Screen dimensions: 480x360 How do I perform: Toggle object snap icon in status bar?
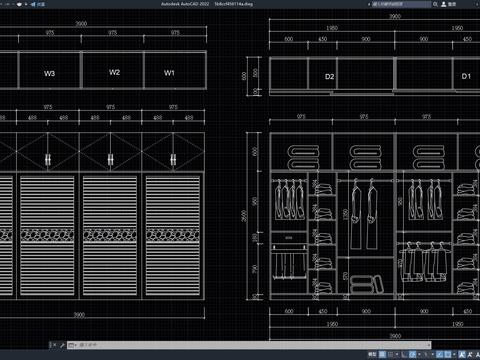[448, 354]
